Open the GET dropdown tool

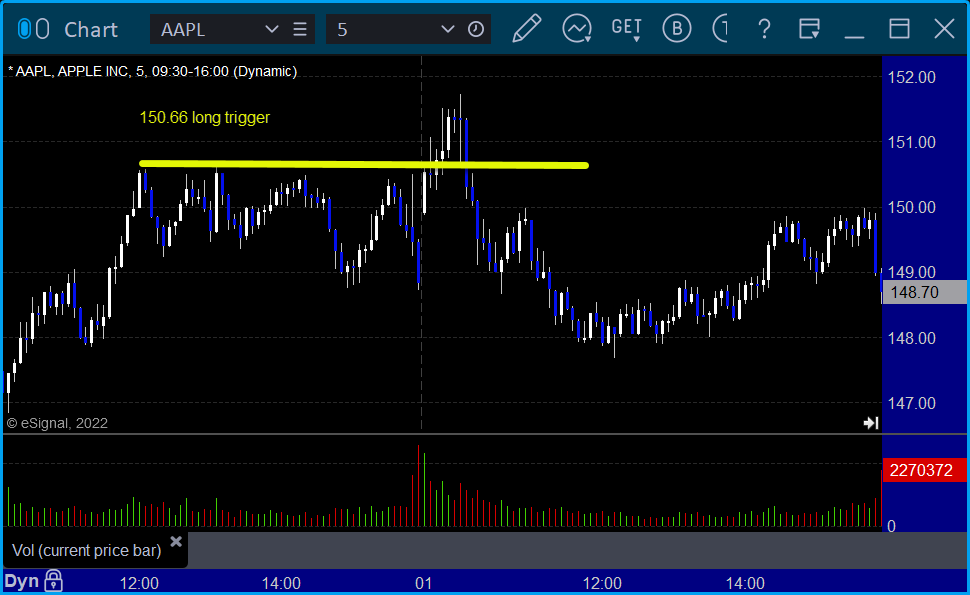pyautogui.click(x=626, y=29)
